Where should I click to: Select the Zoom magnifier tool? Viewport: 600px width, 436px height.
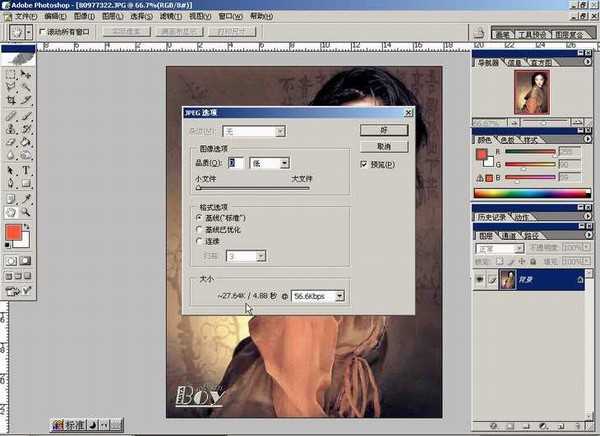26,211
